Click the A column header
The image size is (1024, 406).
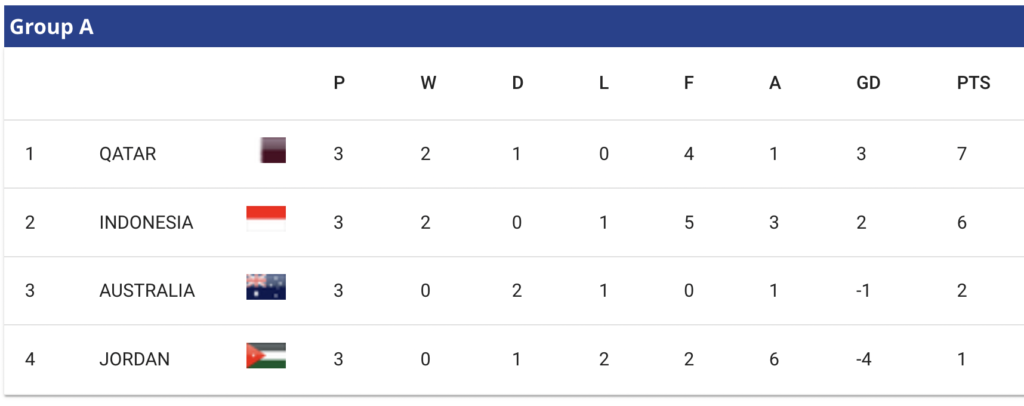775,84
